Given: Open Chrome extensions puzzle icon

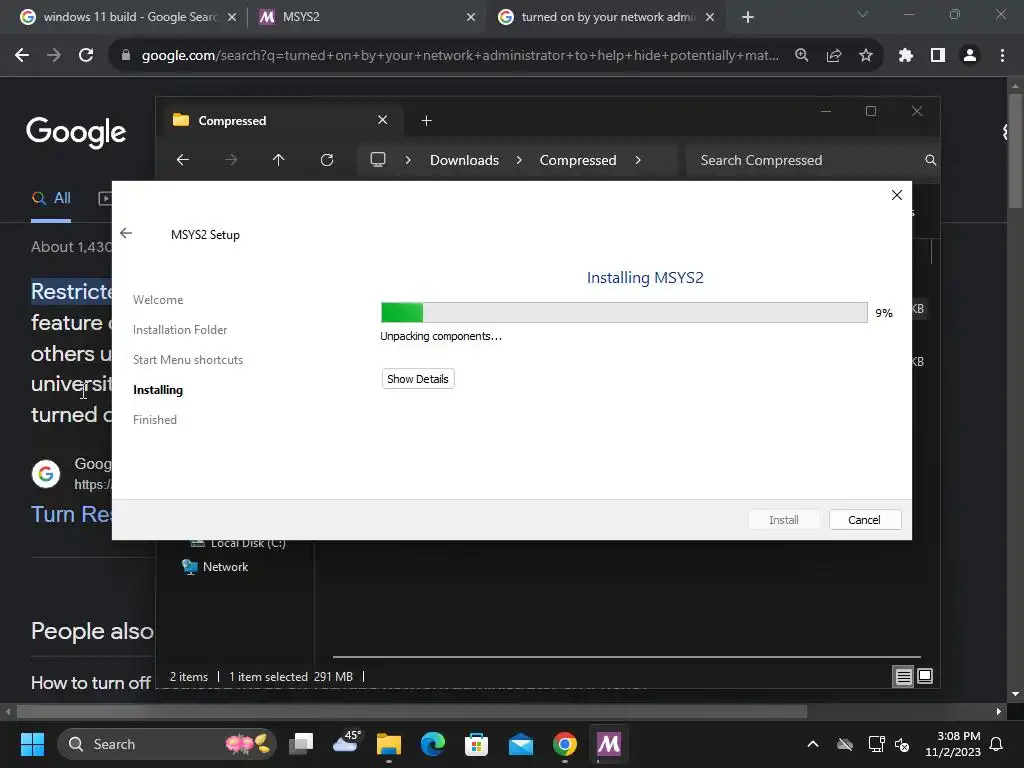Looking at the screenshot, I should [x=906, y=56].
